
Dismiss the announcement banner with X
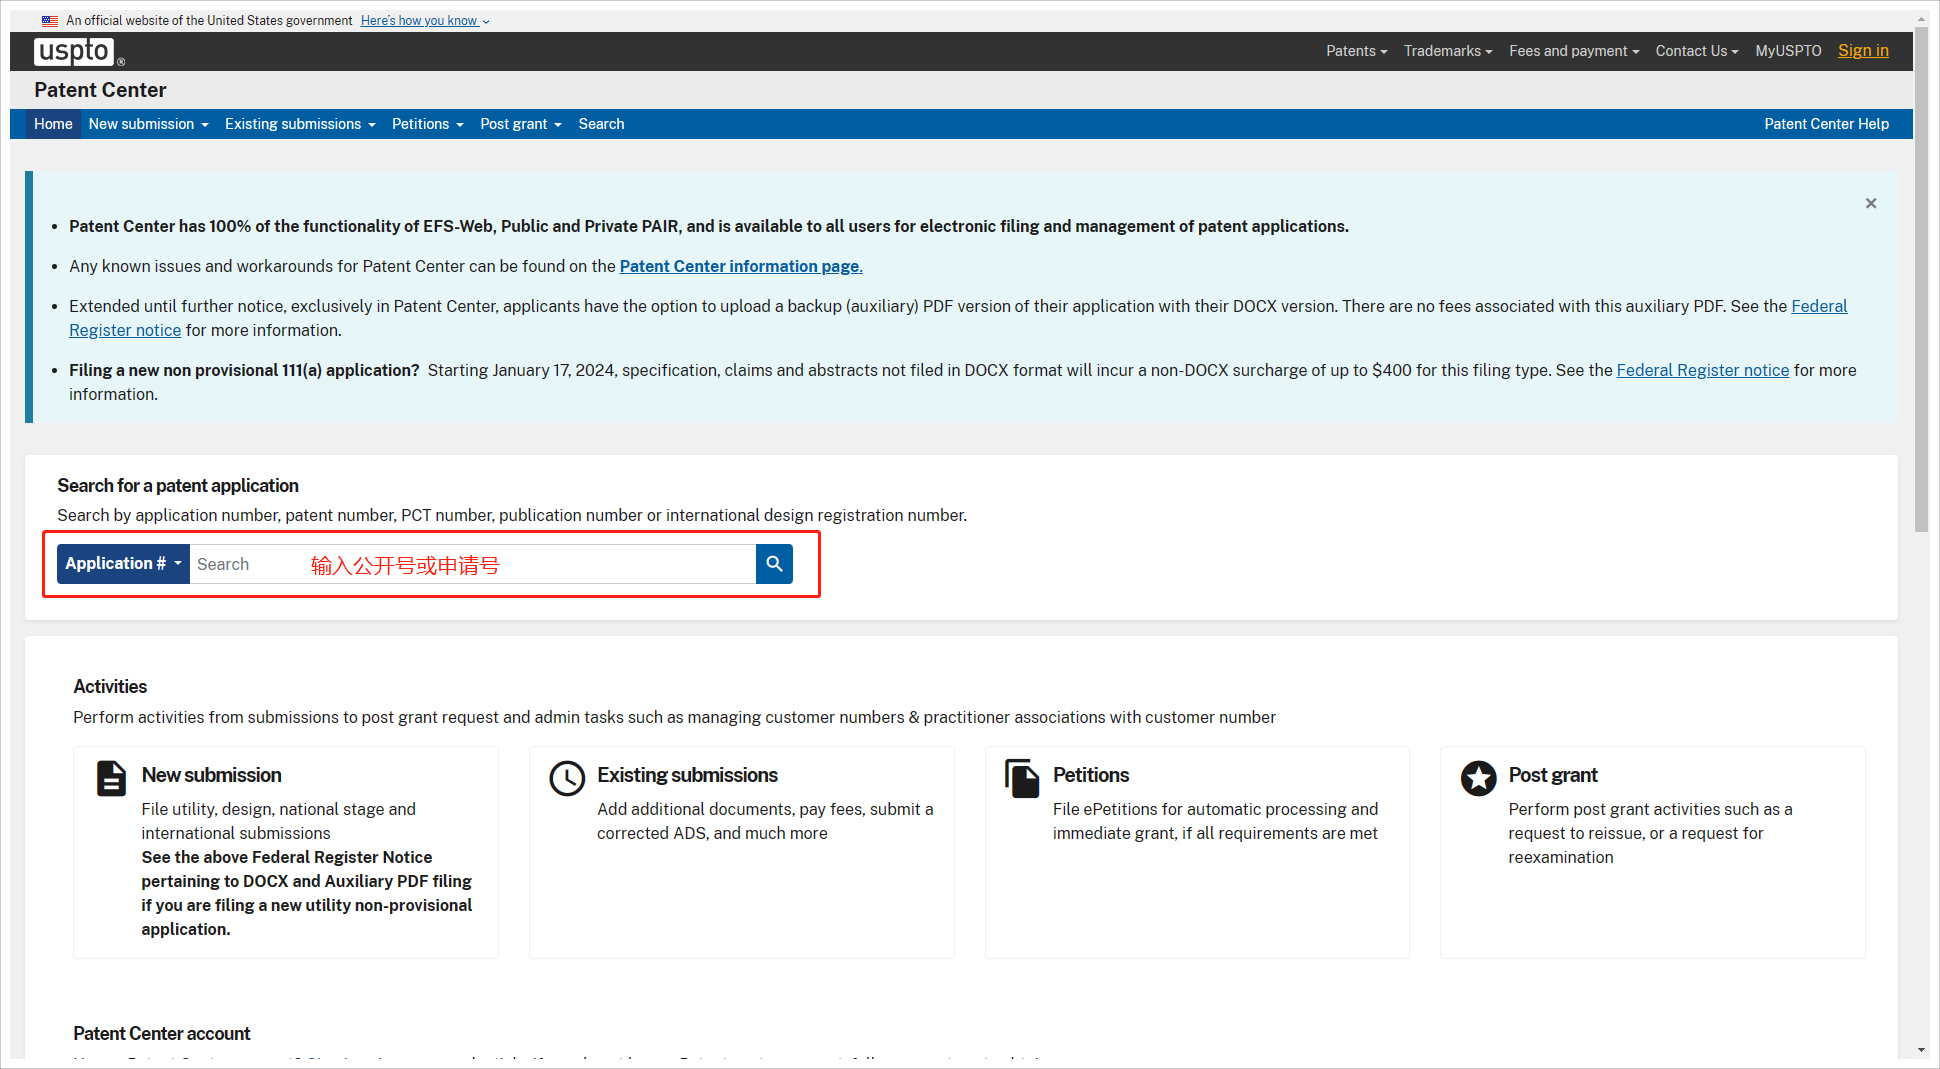1870,203
